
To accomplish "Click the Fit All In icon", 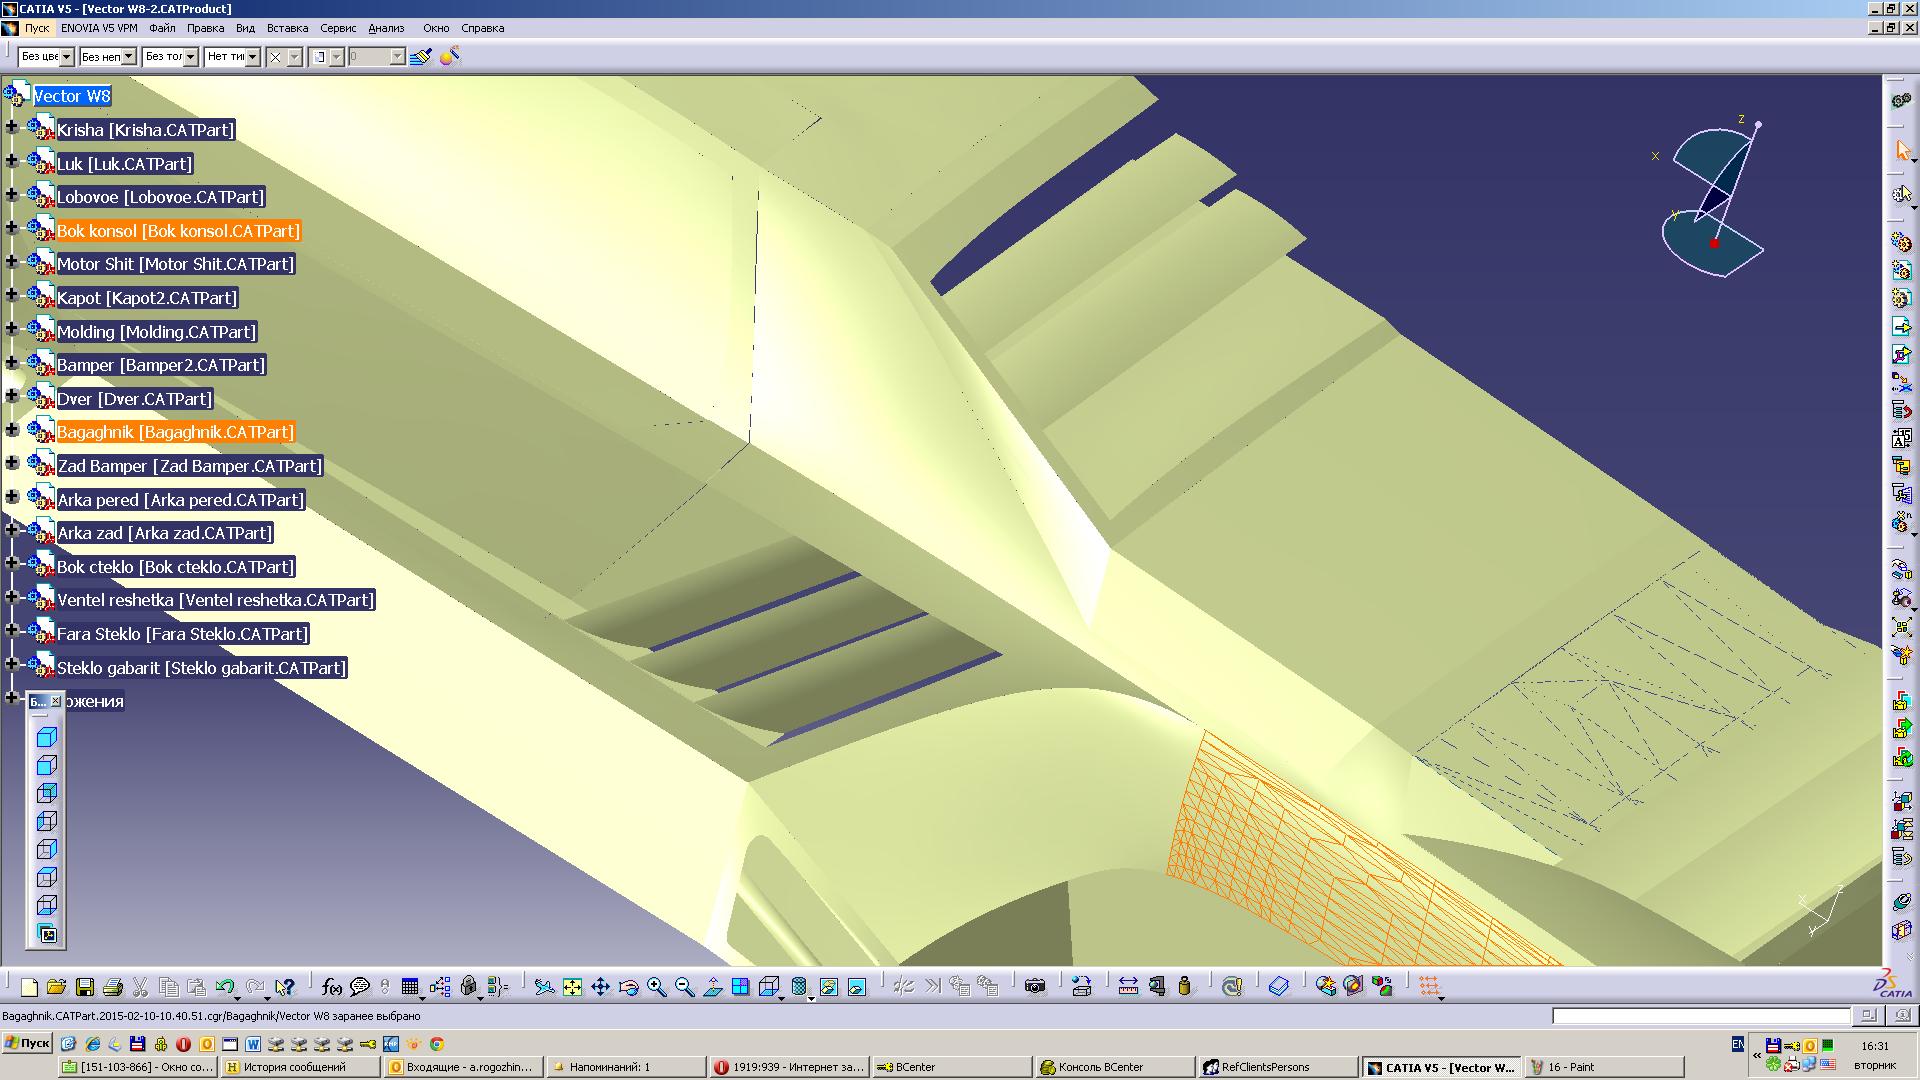I will click(572, 987).
